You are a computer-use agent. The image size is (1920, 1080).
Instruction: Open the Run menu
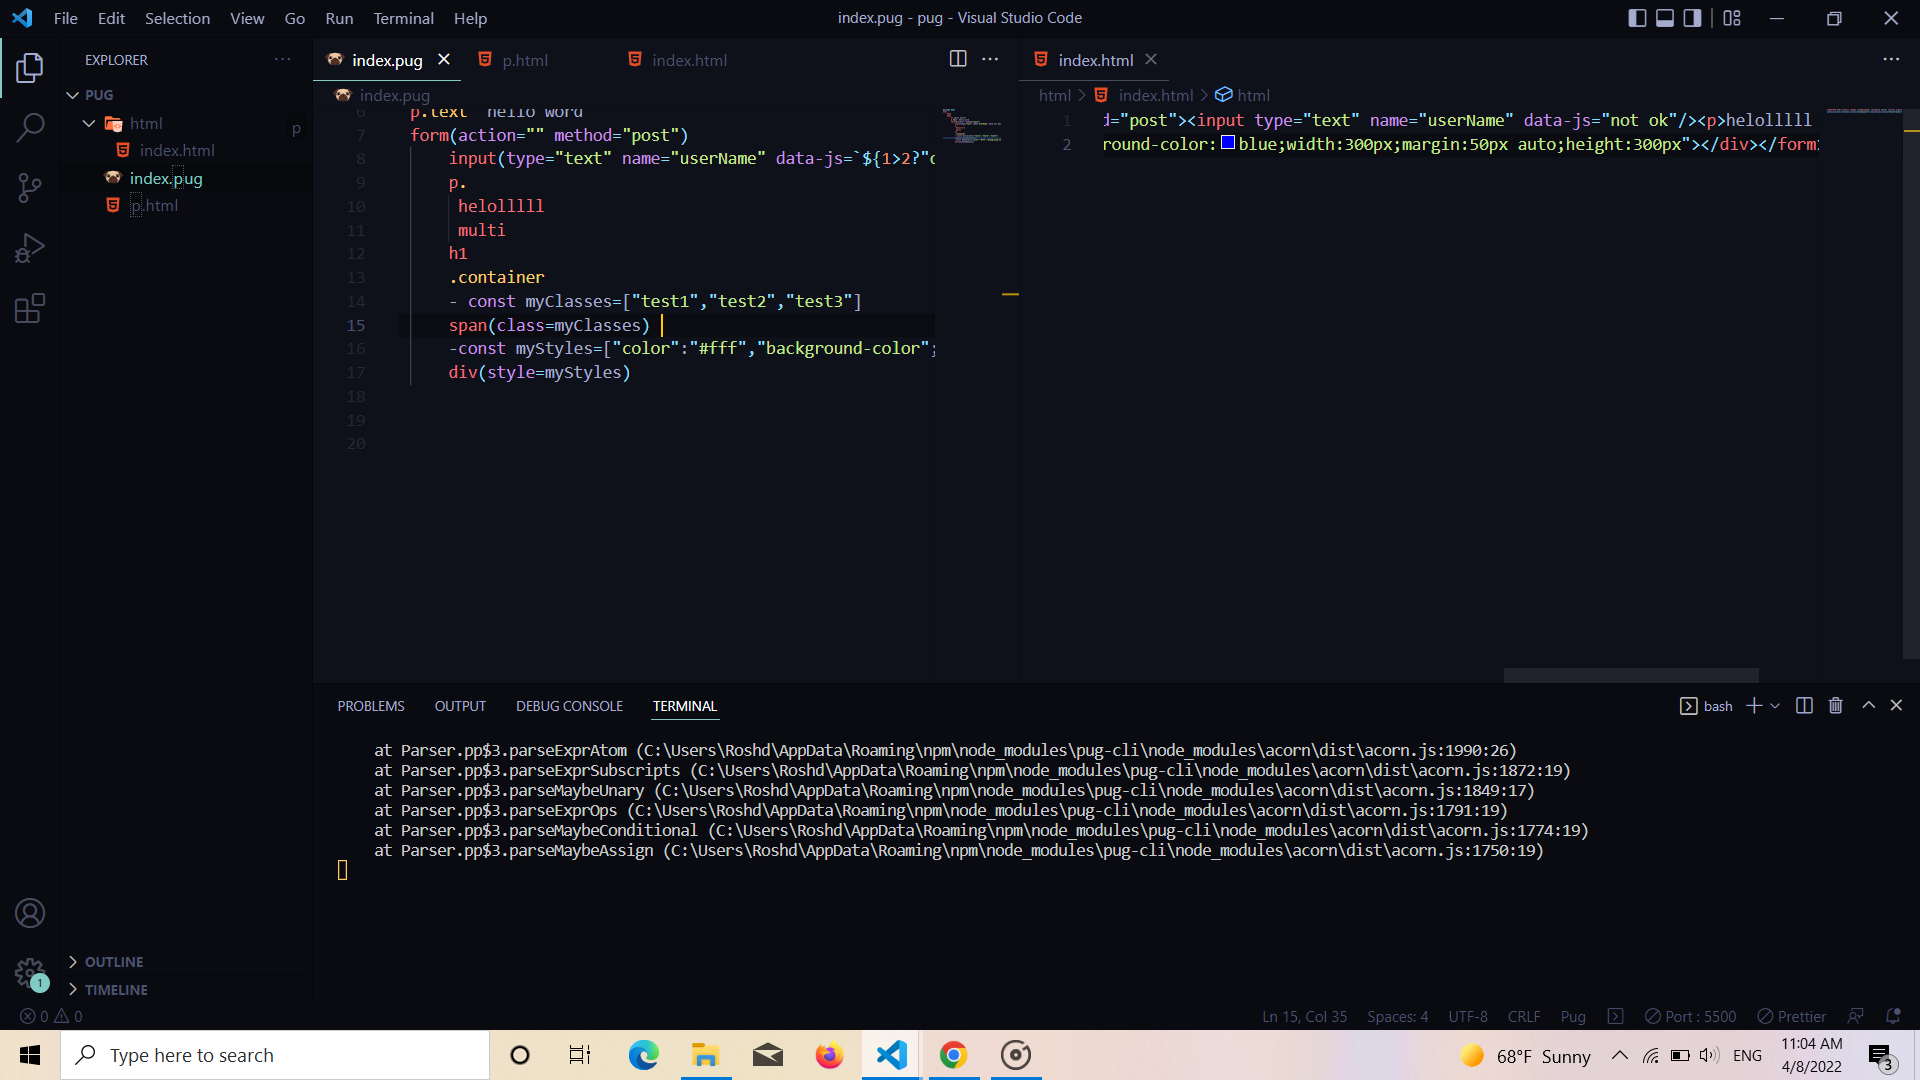(339, 18)
